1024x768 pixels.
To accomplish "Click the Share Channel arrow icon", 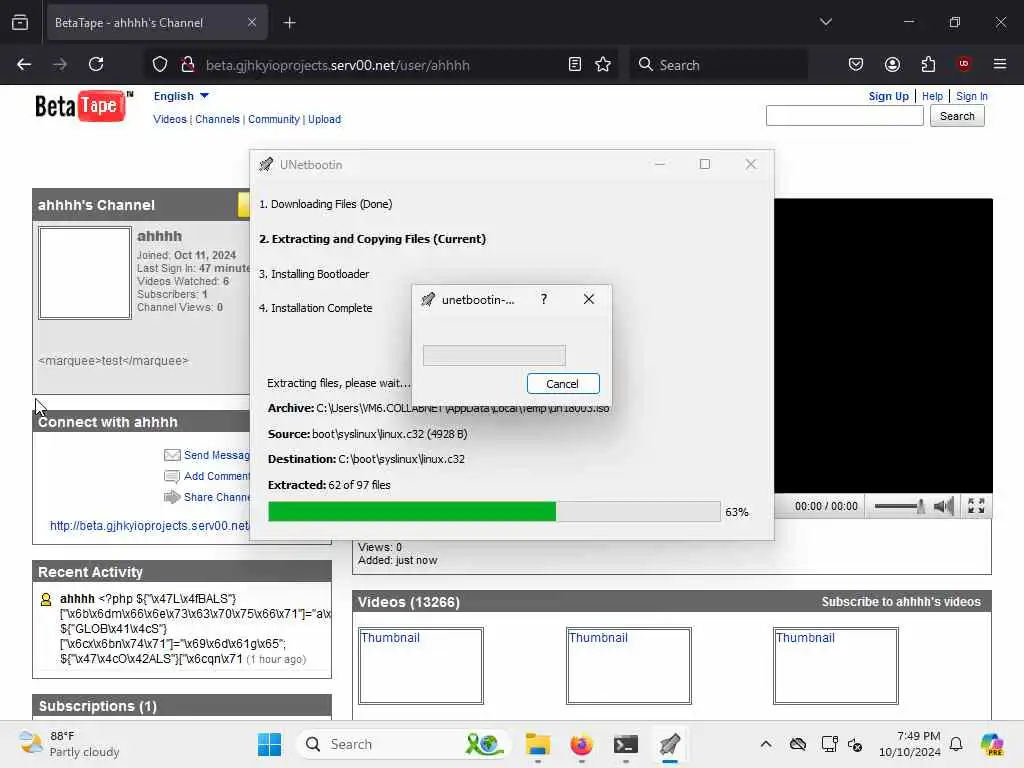I will click(x=172, y=497).
